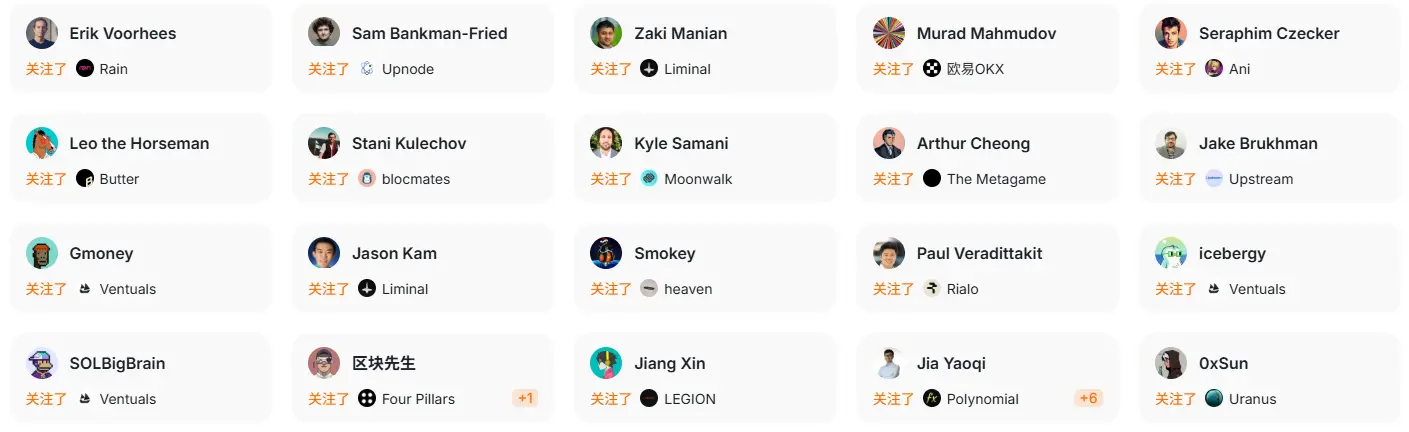Click the OKX logo icon

[x=932, y=69]
